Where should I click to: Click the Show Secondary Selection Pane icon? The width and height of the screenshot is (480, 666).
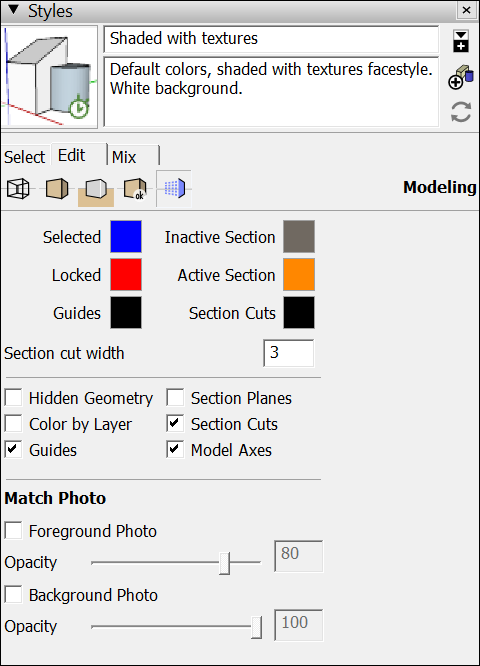(461, 41)
